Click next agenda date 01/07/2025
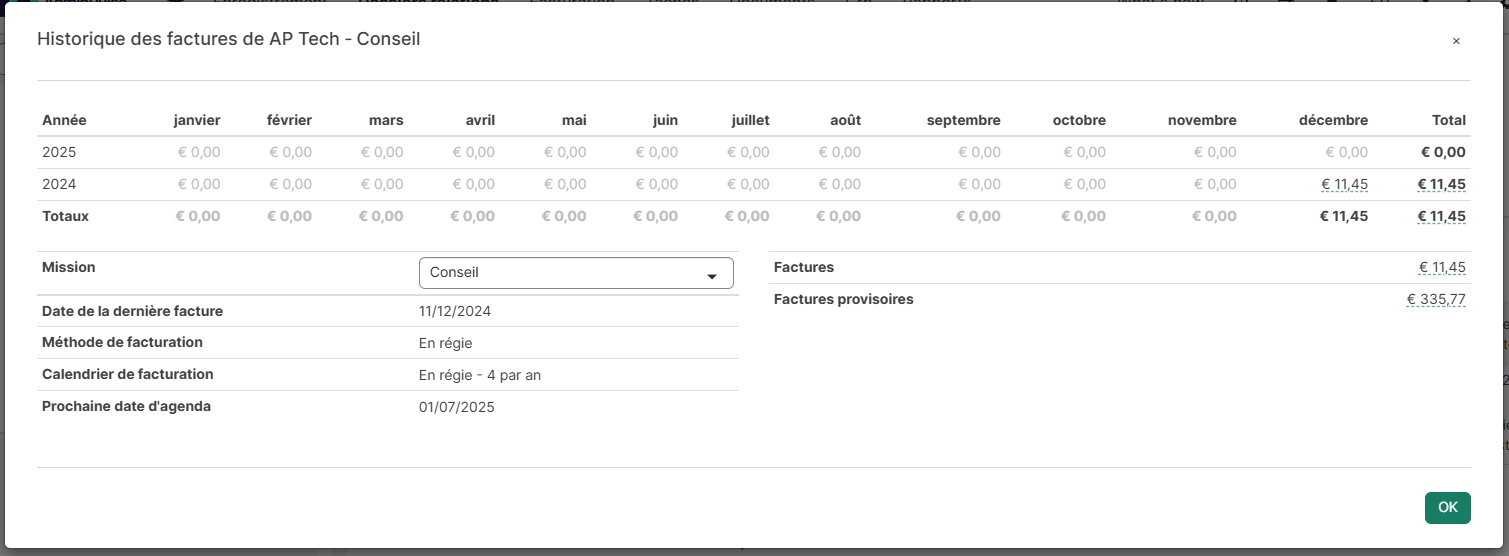1509x556 pixels. coord(456,407)
